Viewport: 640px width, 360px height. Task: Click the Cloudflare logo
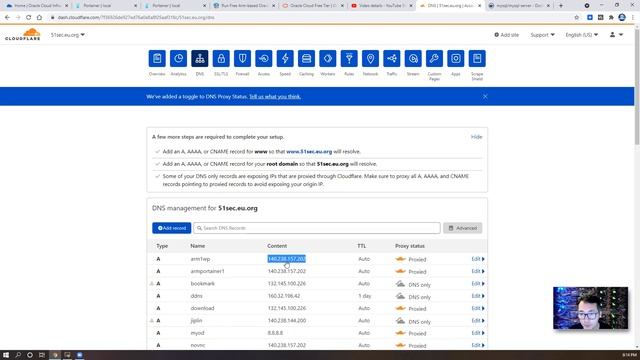[23, 35]
